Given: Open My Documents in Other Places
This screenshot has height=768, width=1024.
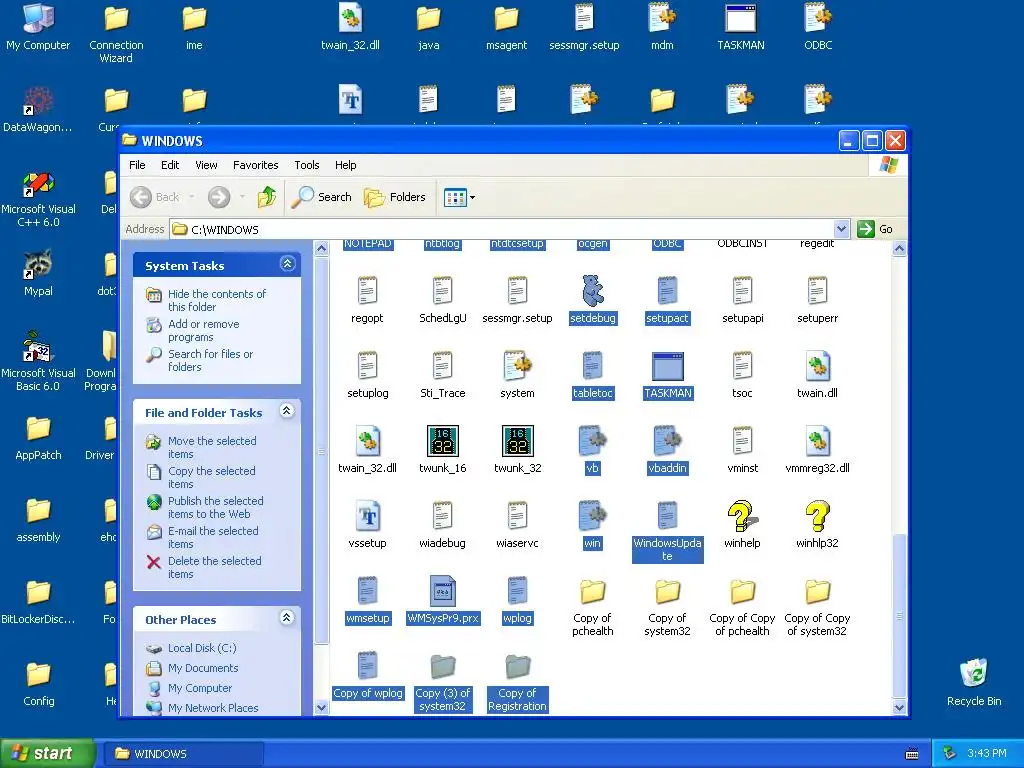Looking at the screenshot, I should (203, 668).
